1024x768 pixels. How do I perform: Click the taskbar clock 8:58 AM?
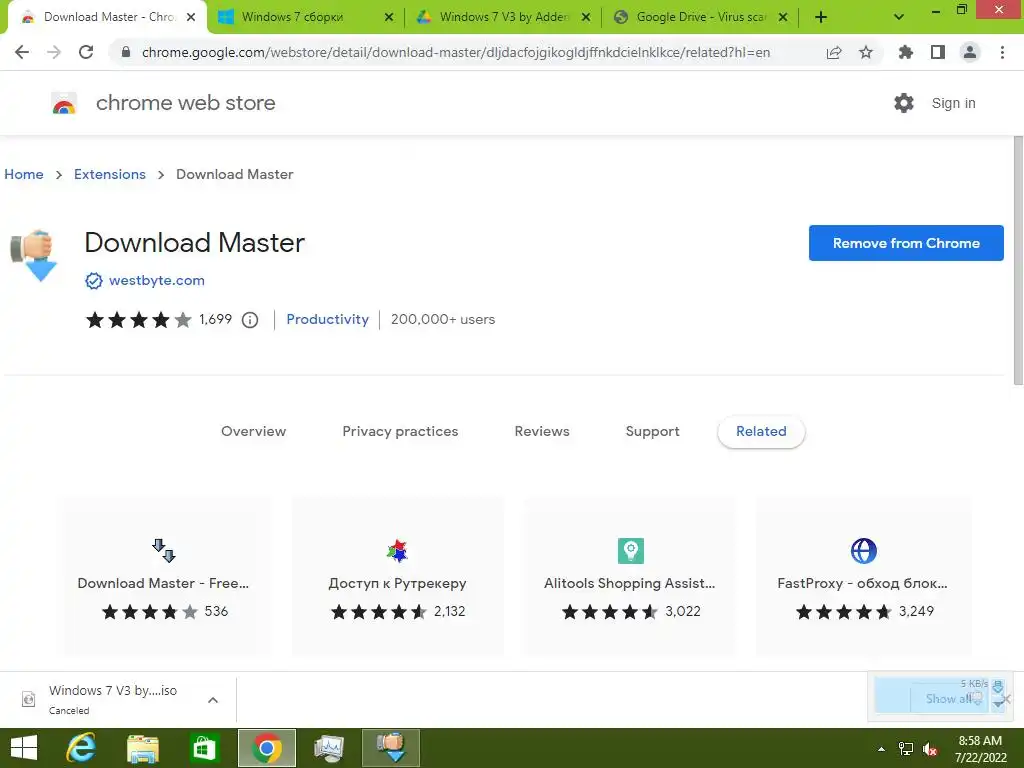coord(980,741)
